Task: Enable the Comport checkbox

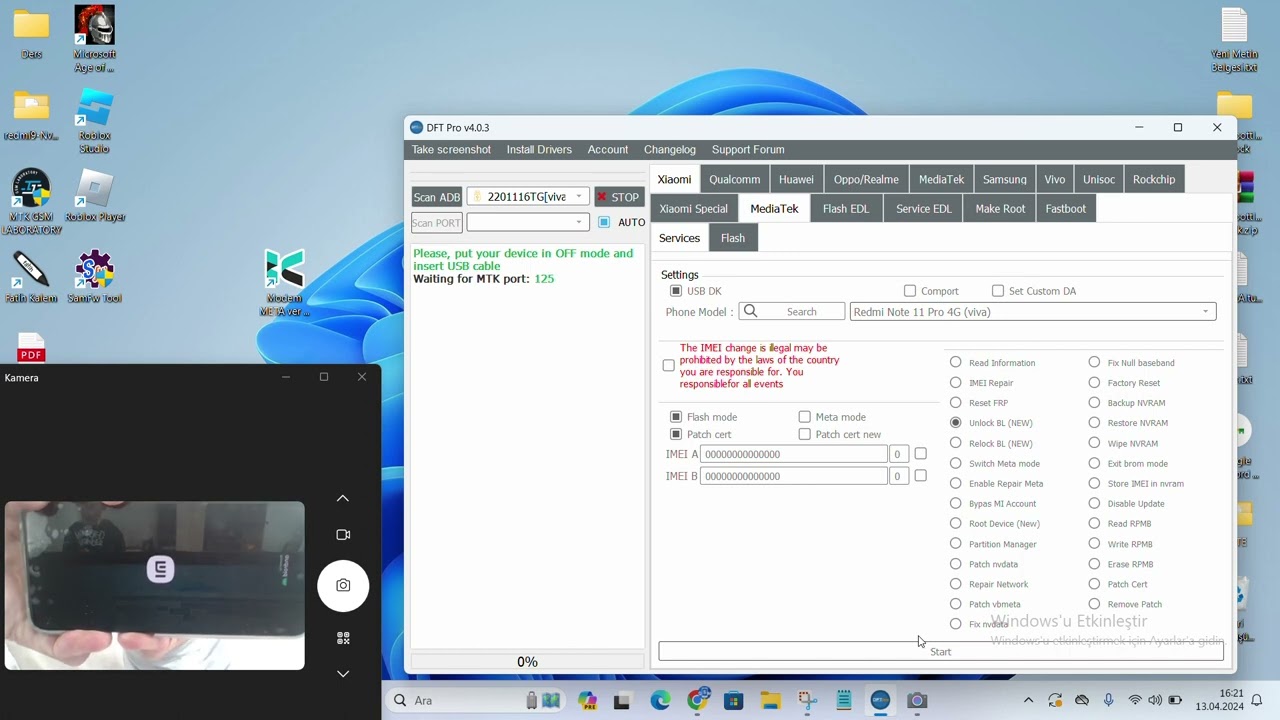Action: point(910,291)
